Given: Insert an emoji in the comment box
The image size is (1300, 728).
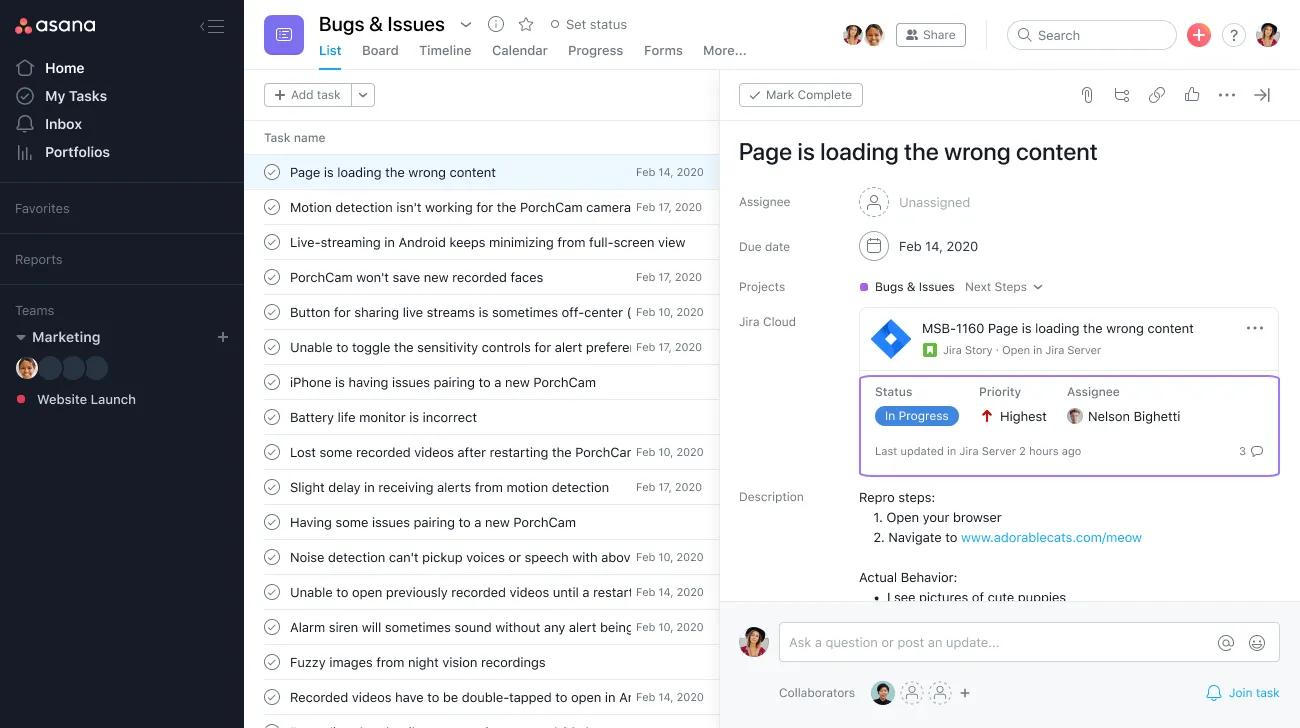Looking at the screenshot, I should (1257, 642).
